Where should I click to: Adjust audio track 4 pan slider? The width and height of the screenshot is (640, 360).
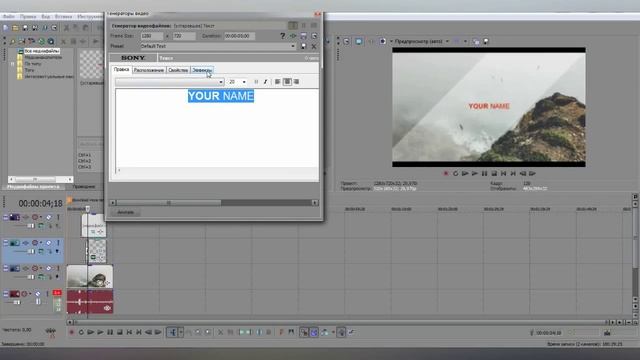tap(38, 302)
